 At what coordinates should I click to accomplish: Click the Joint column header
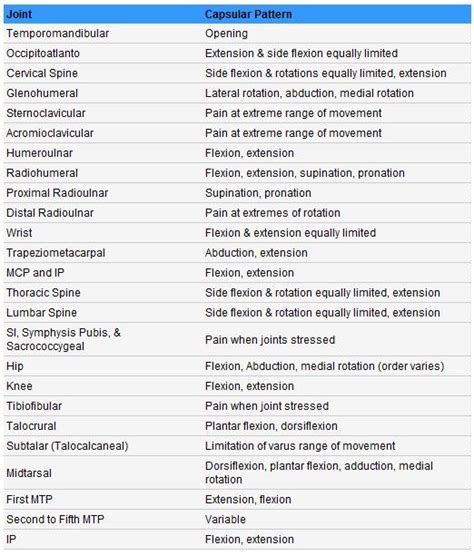[19, 14]
